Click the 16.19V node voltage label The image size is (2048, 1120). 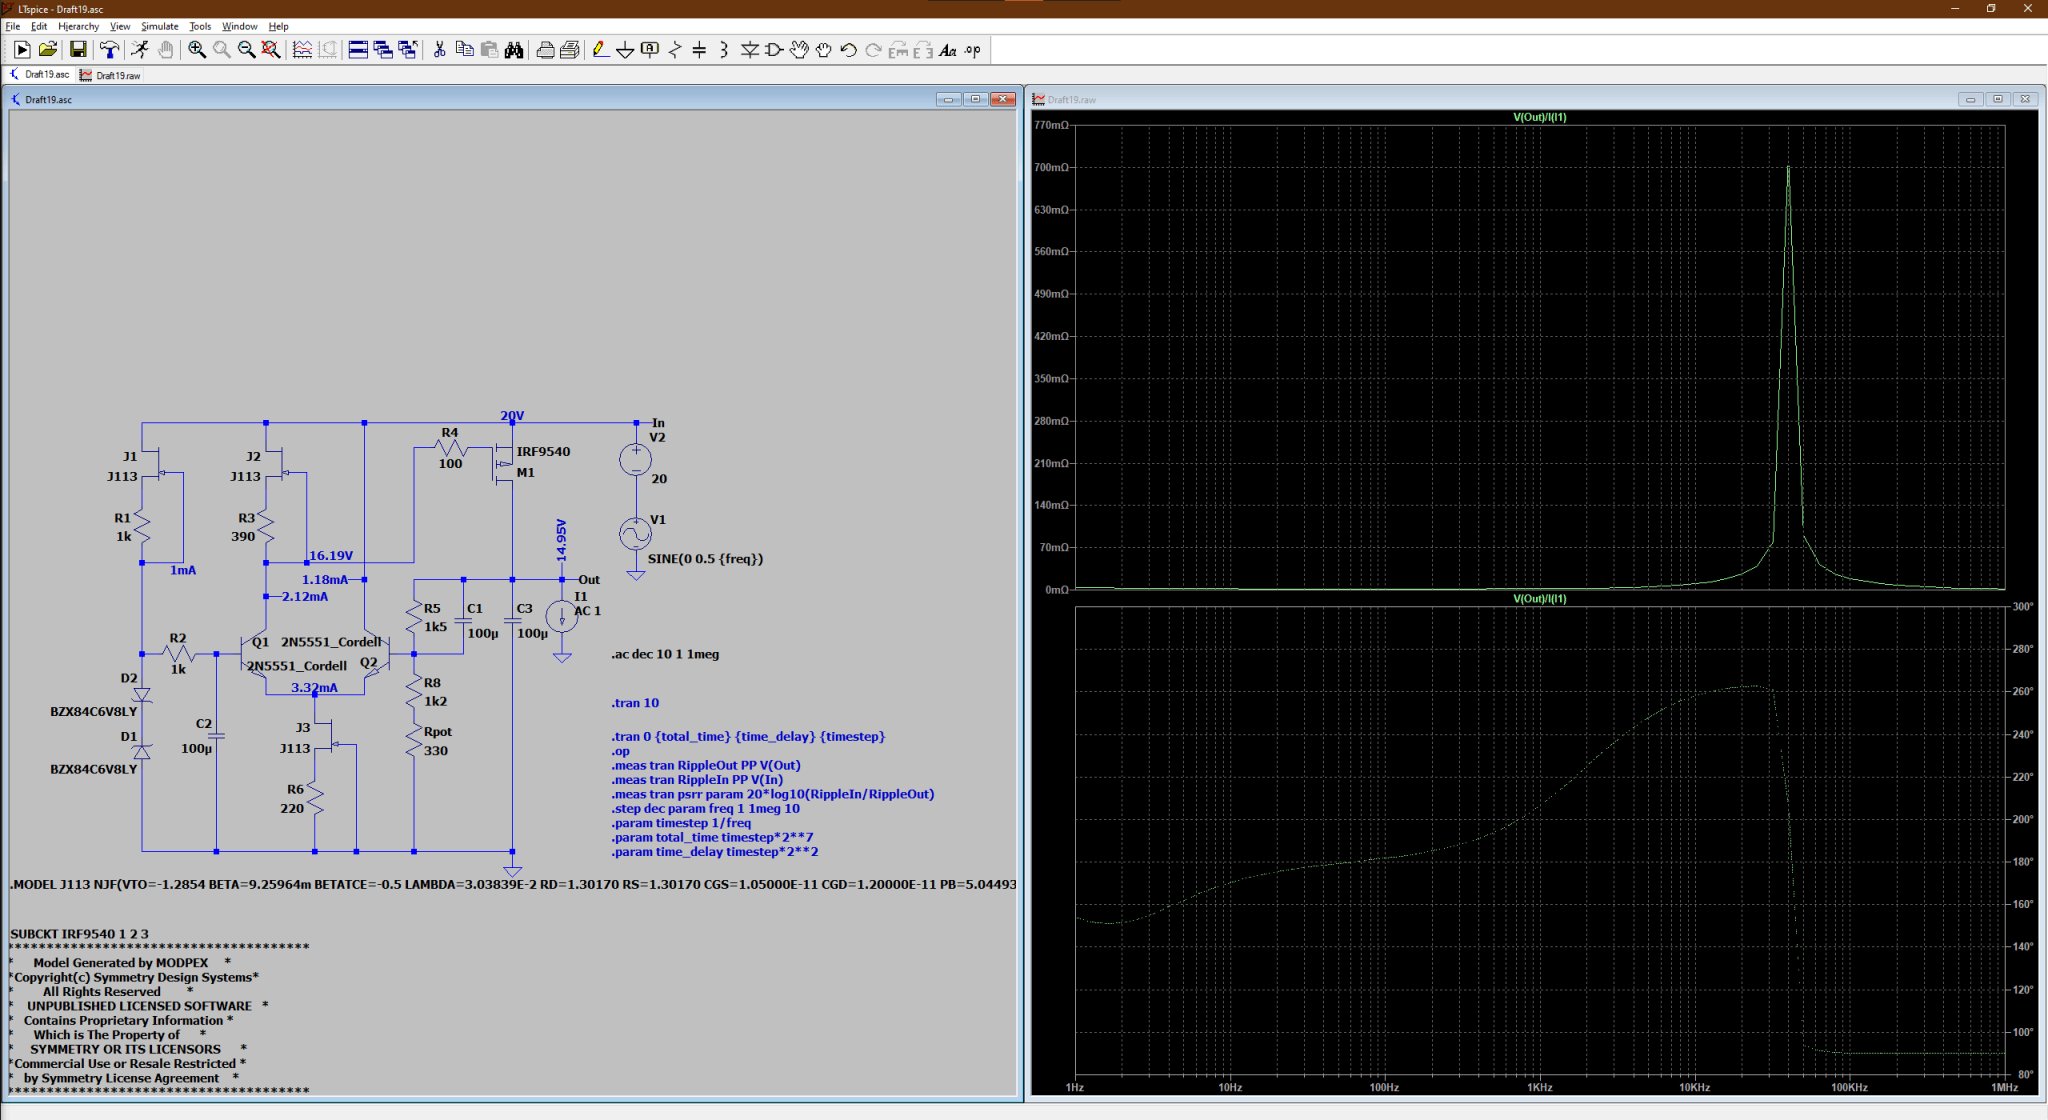tap(331, 555)
